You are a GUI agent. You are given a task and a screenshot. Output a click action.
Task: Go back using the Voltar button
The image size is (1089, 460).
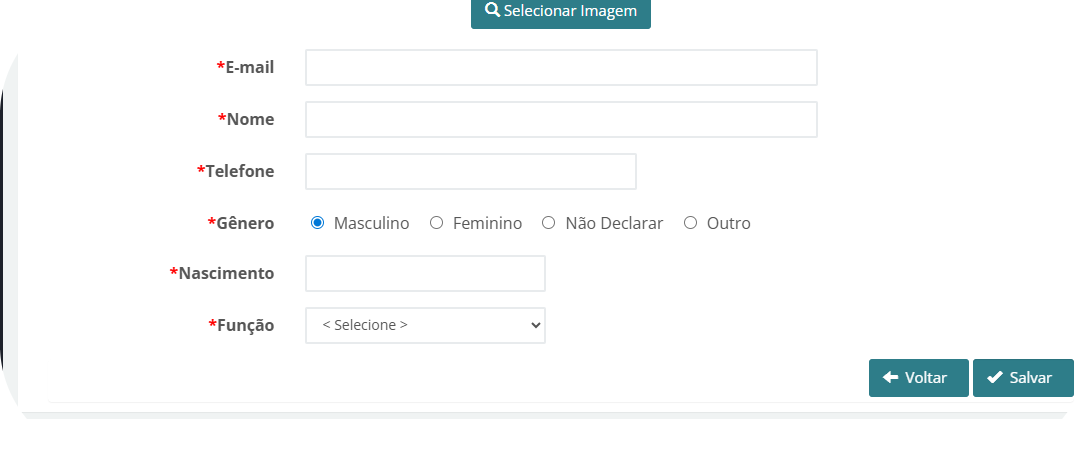tap(918, 378)
